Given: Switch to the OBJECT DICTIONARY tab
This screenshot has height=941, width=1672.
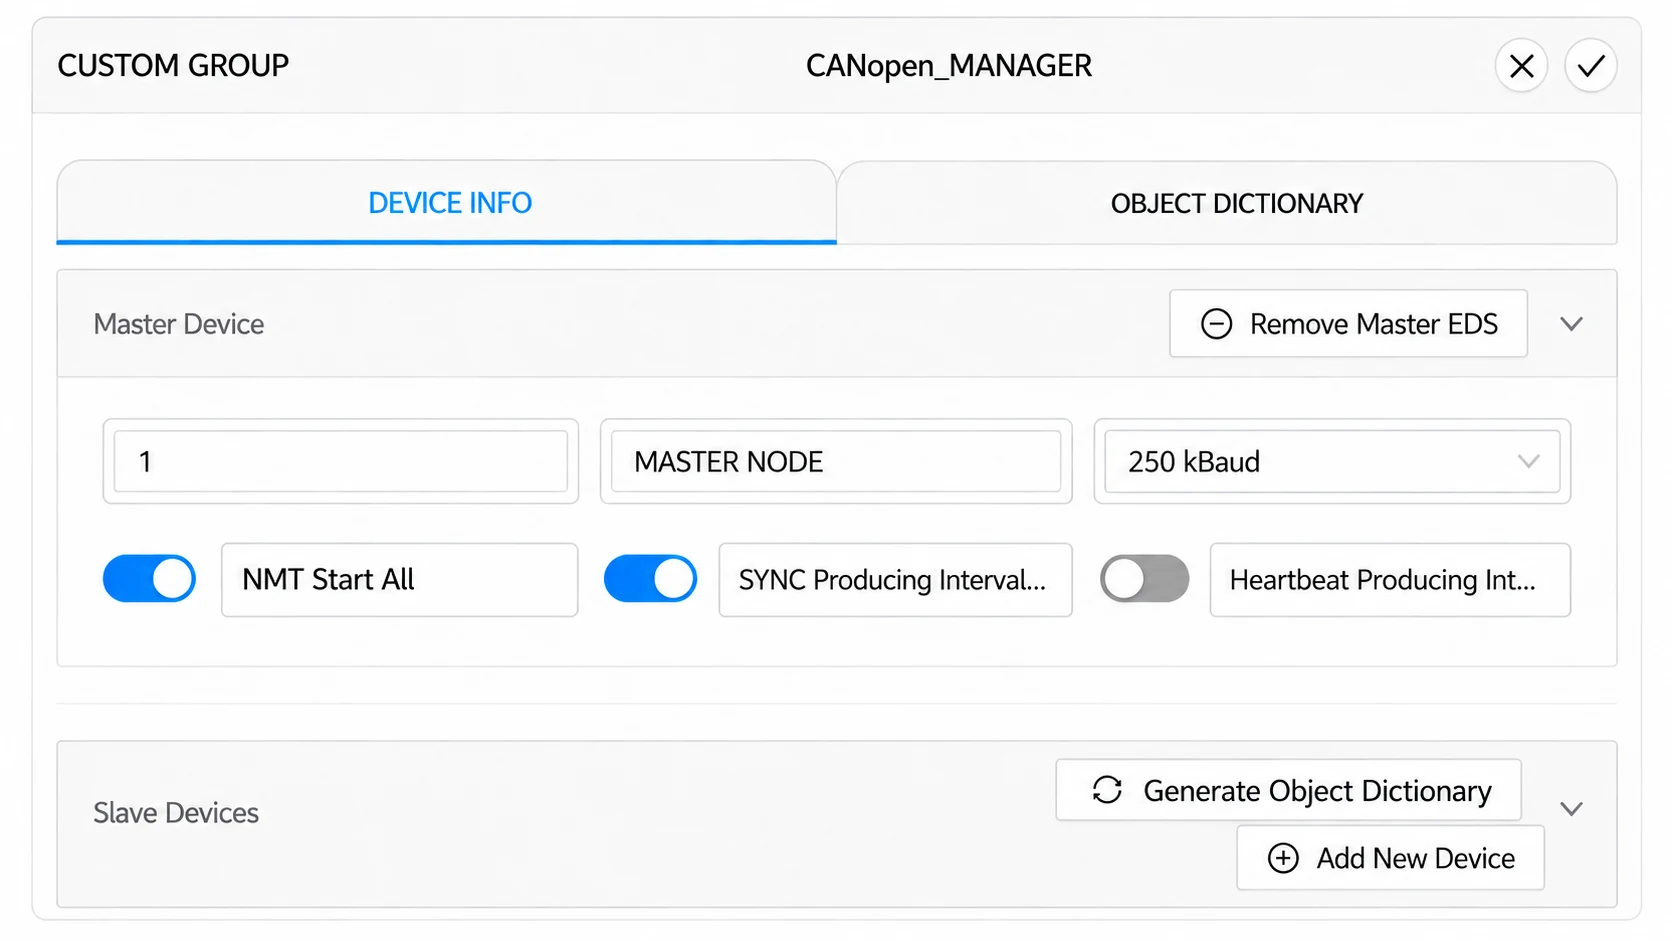Looking at the screenshot, I should tap(1227, 203).
